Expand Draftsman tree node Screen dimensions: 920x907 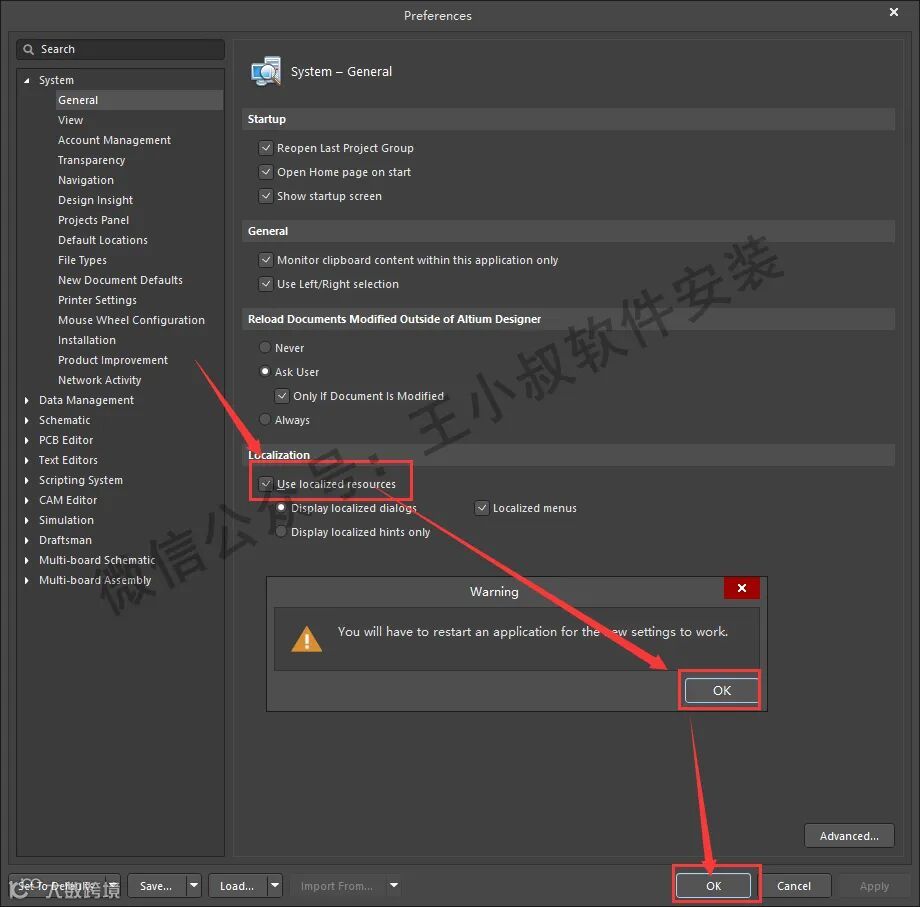coord(26,540)
